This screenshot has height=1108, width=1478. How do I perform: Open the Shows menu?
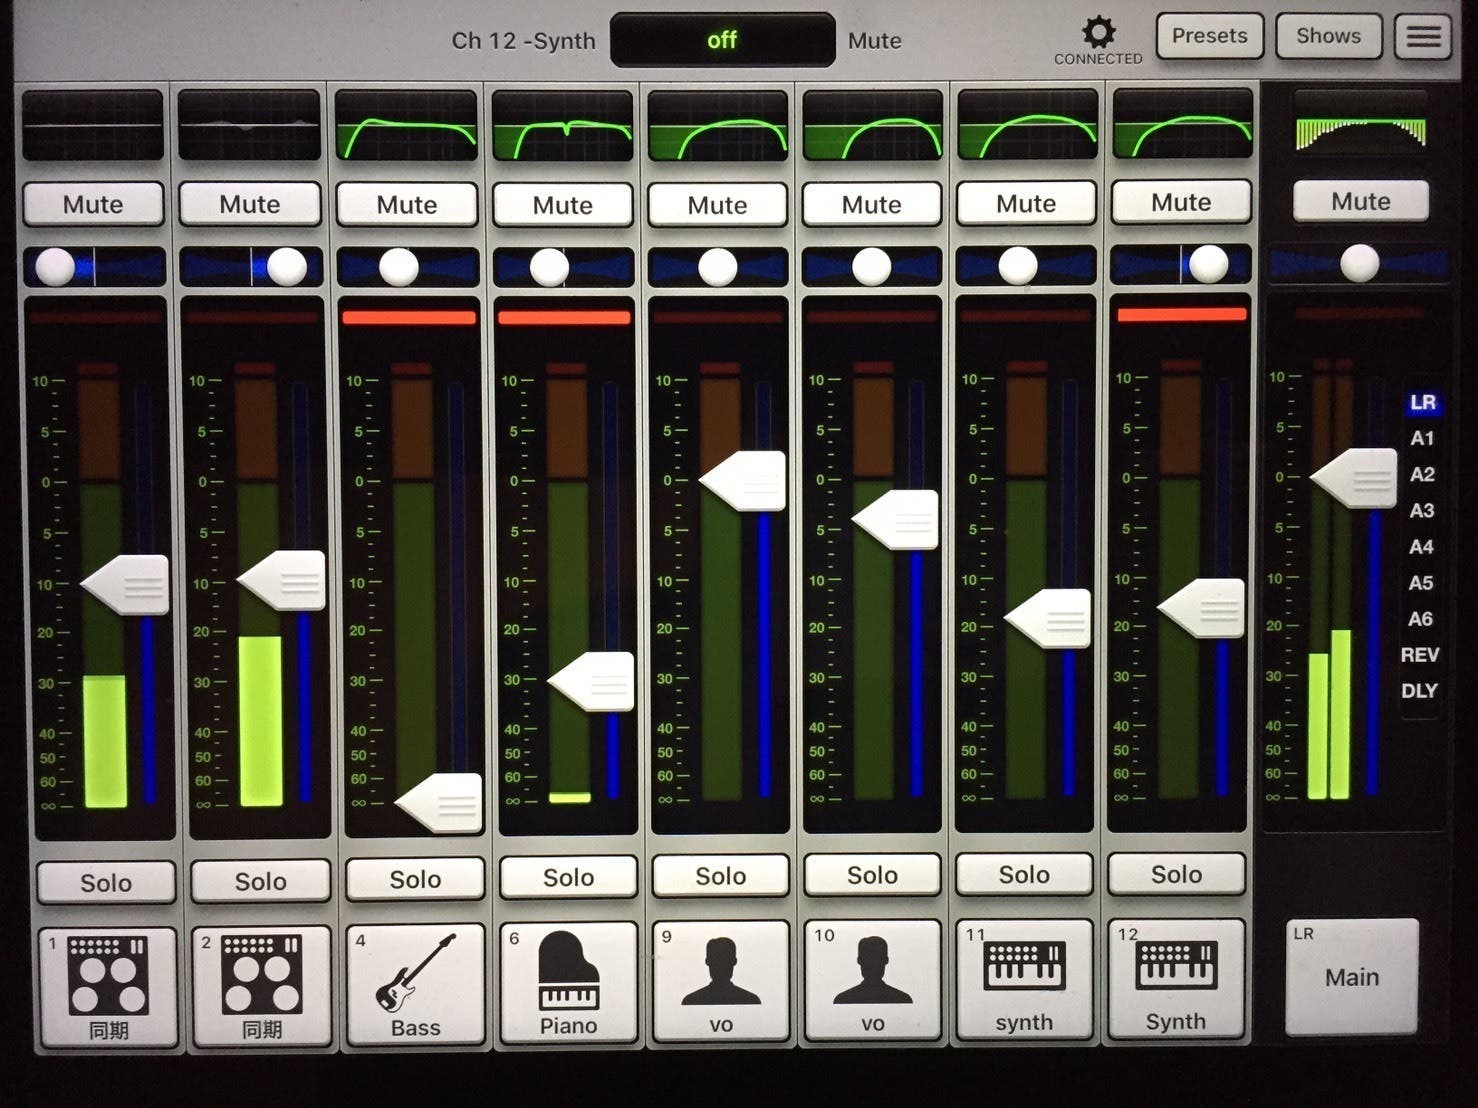(x=1328, y=36)
